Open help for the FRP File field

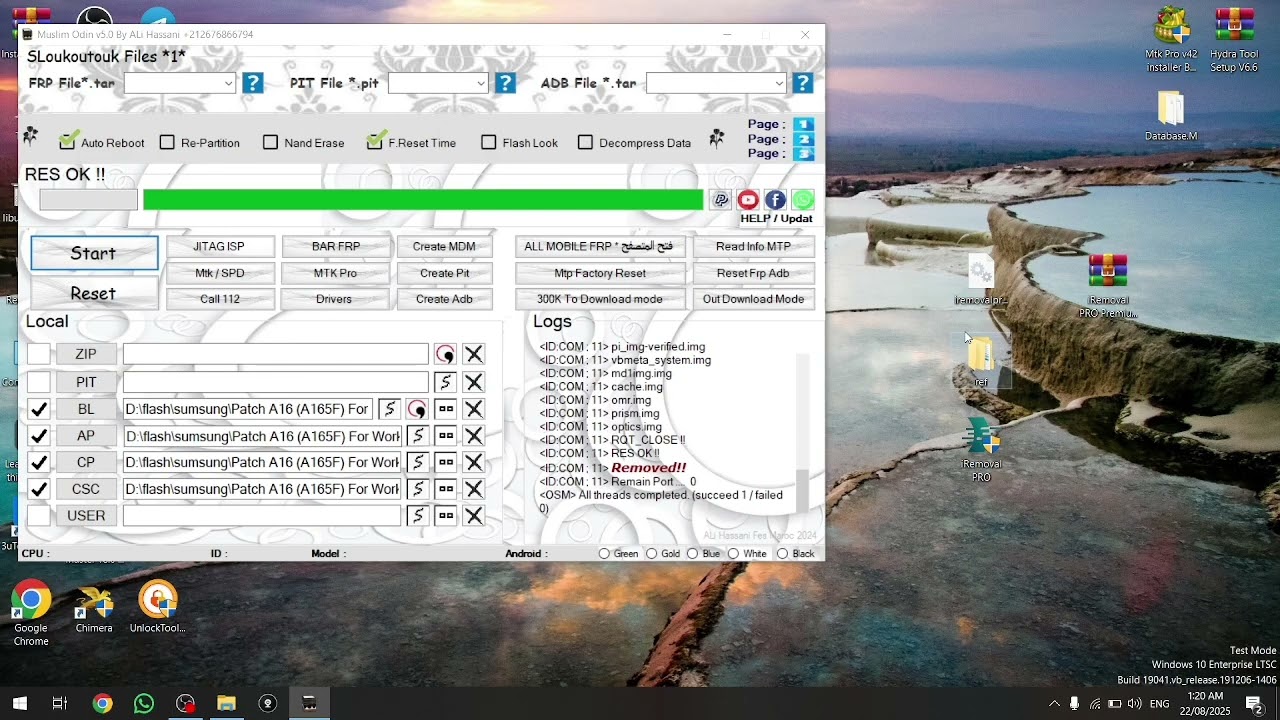(253, 83)
